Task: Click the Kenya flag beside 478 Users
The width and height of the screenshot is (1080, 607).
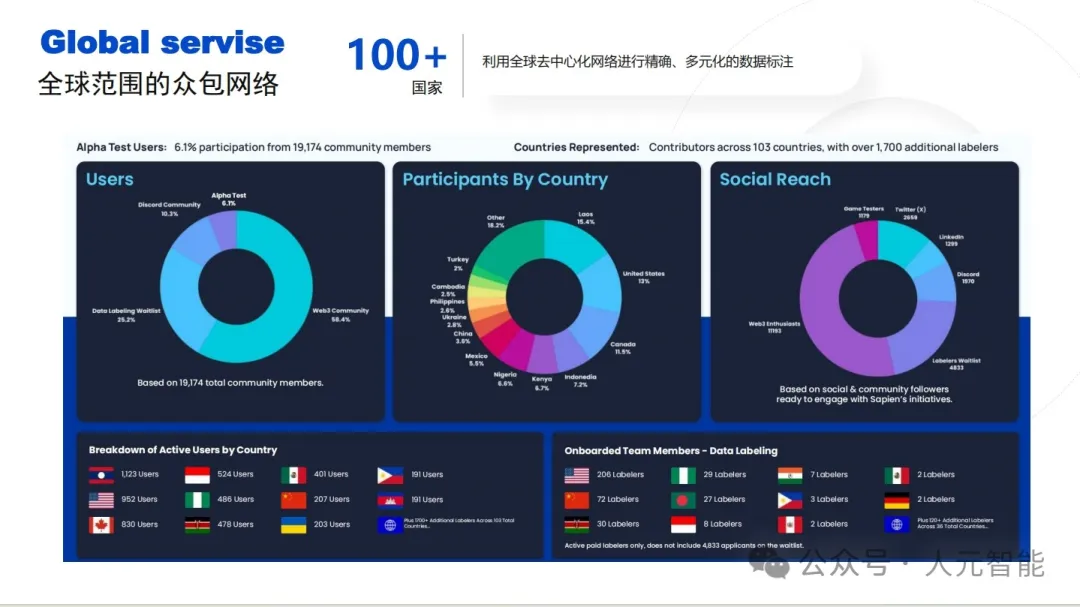Action: coord(197,525)
